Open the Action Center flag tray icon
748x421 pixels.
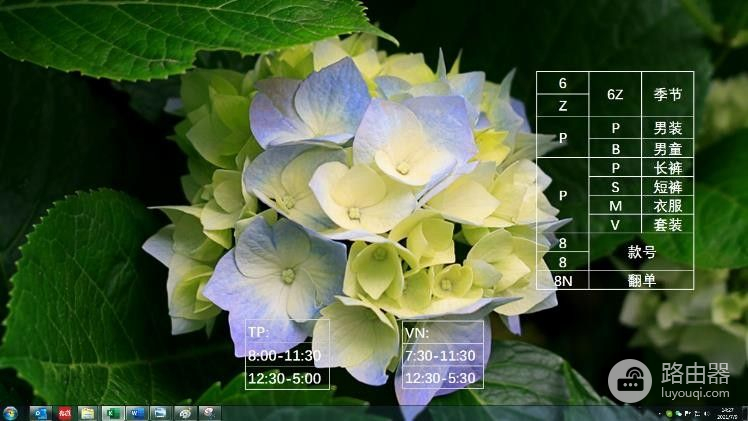687,413
